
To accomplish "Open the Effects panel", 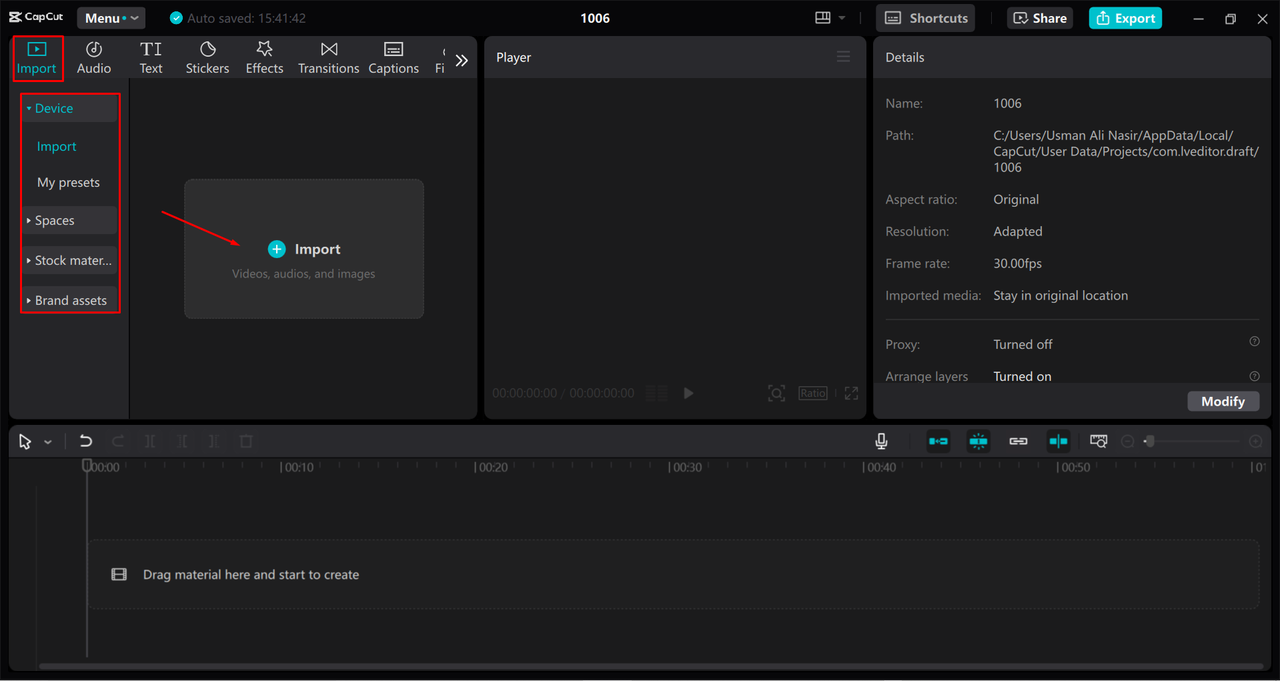I will (264, 58).
